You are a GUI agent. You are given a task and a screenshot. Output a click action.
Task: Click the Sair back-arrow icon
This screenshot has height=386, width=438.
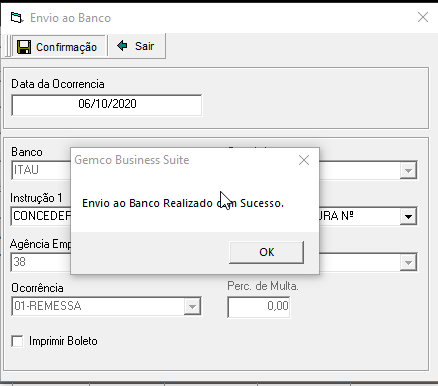(x=122, y=45)
